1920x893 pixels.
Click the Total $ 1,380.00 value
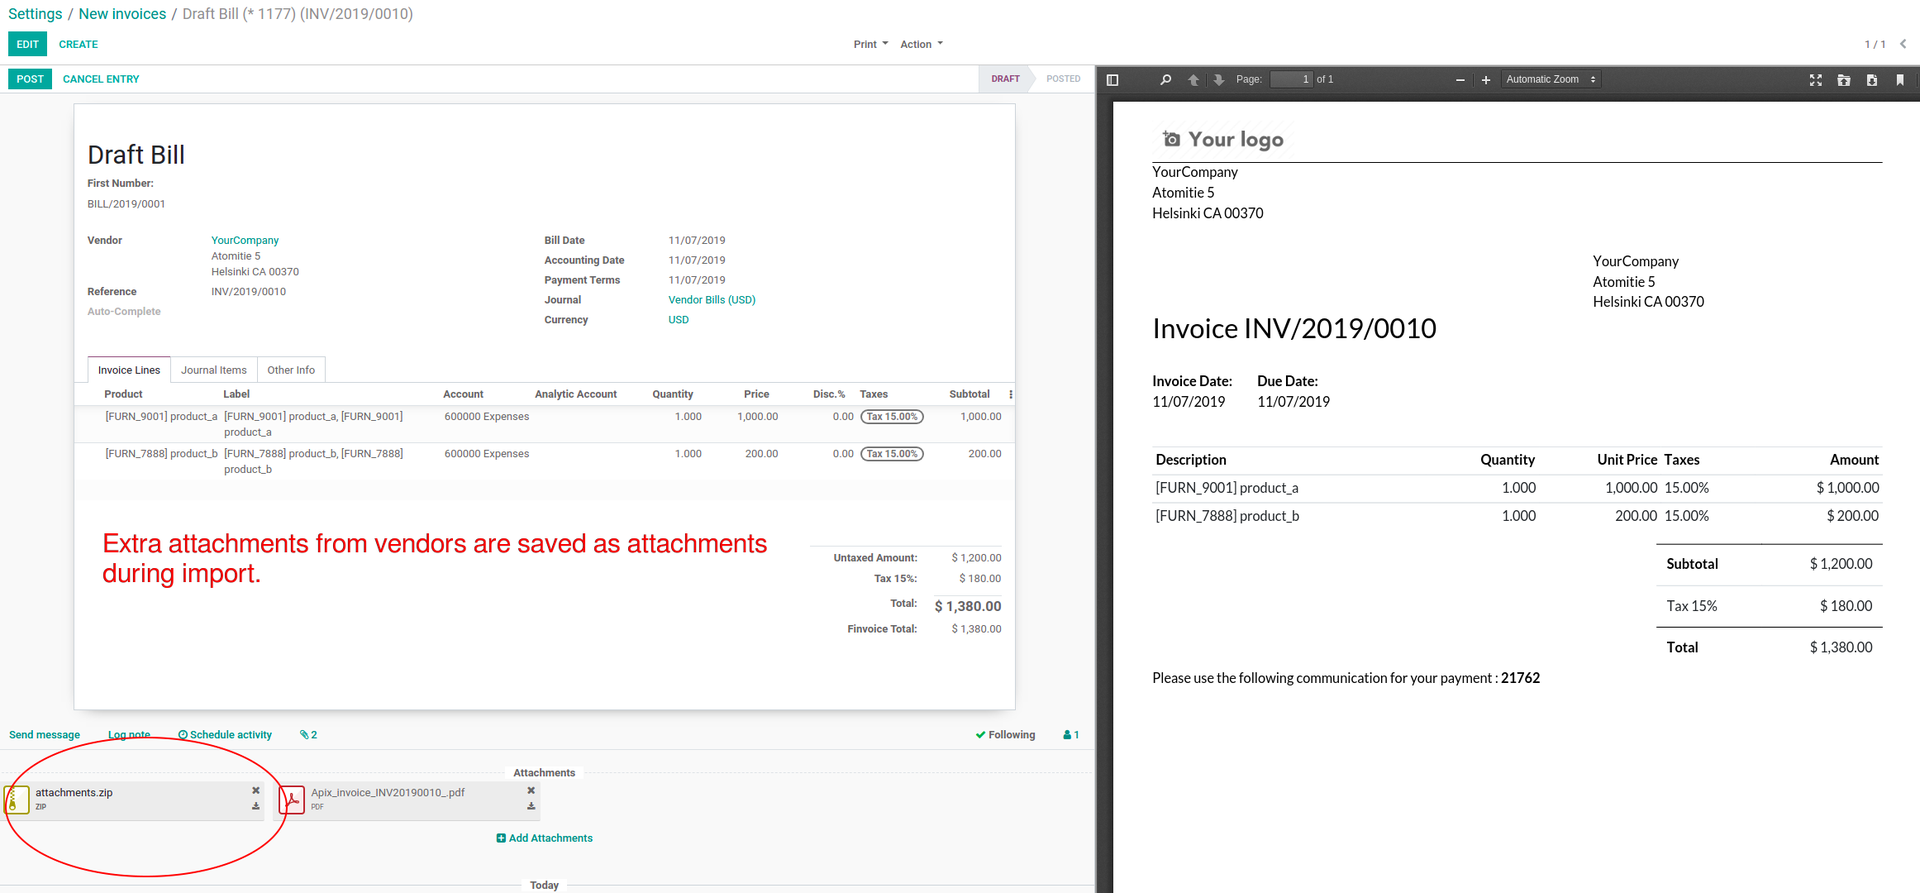[968, 606]
